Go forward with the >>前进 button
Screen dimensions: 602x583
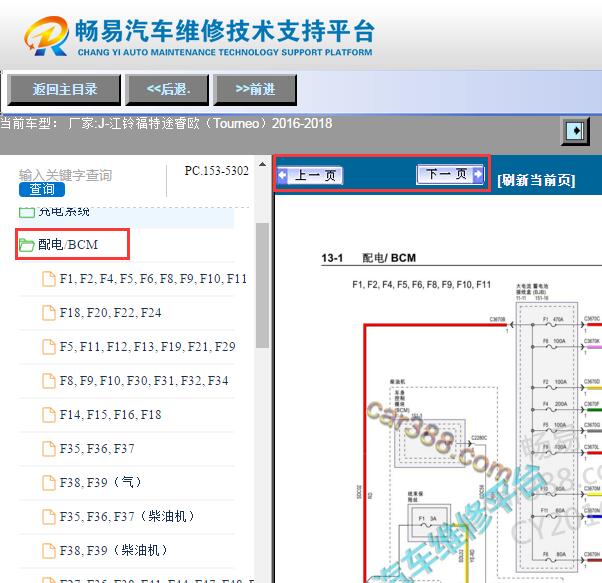tap(255, 89)
